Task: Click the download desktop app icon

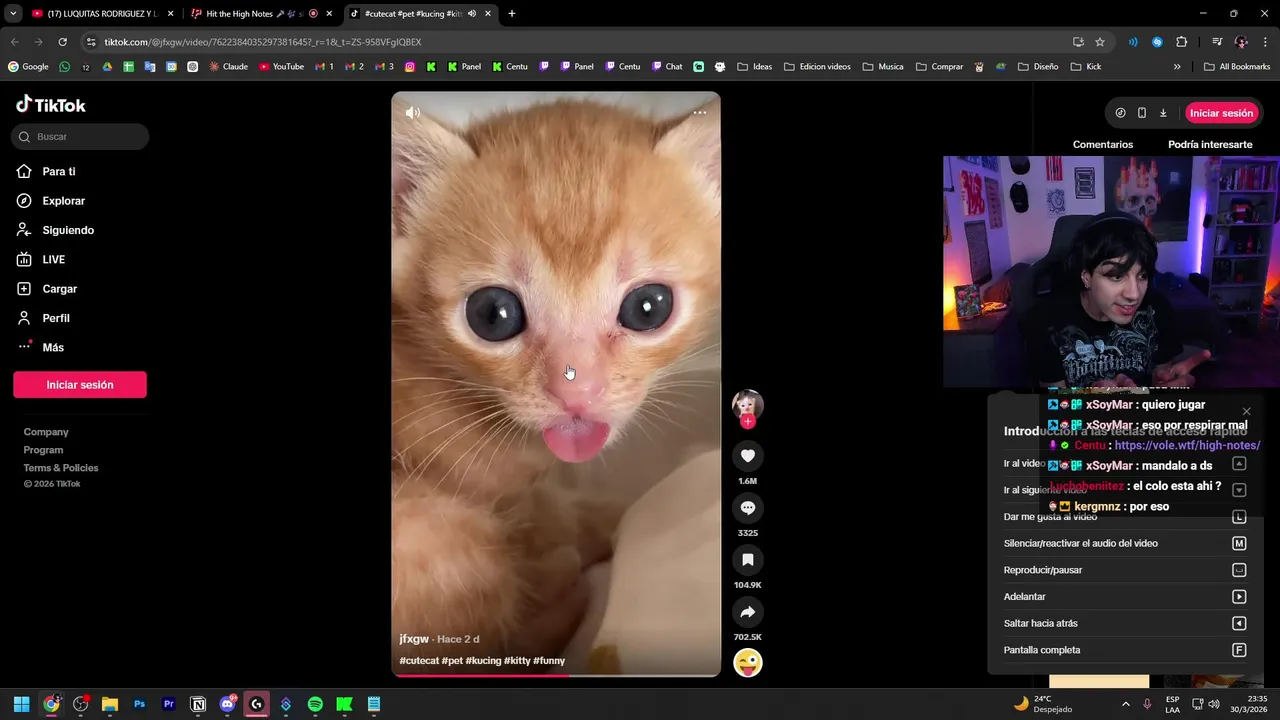Action: point(1163,113)
